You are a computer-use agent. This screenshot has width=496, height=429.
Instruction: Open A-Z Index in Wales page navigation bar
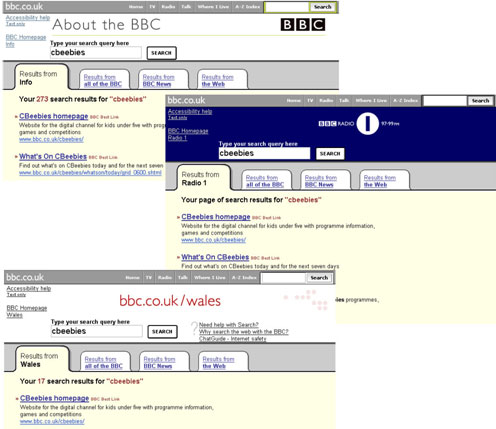(244, 277)
